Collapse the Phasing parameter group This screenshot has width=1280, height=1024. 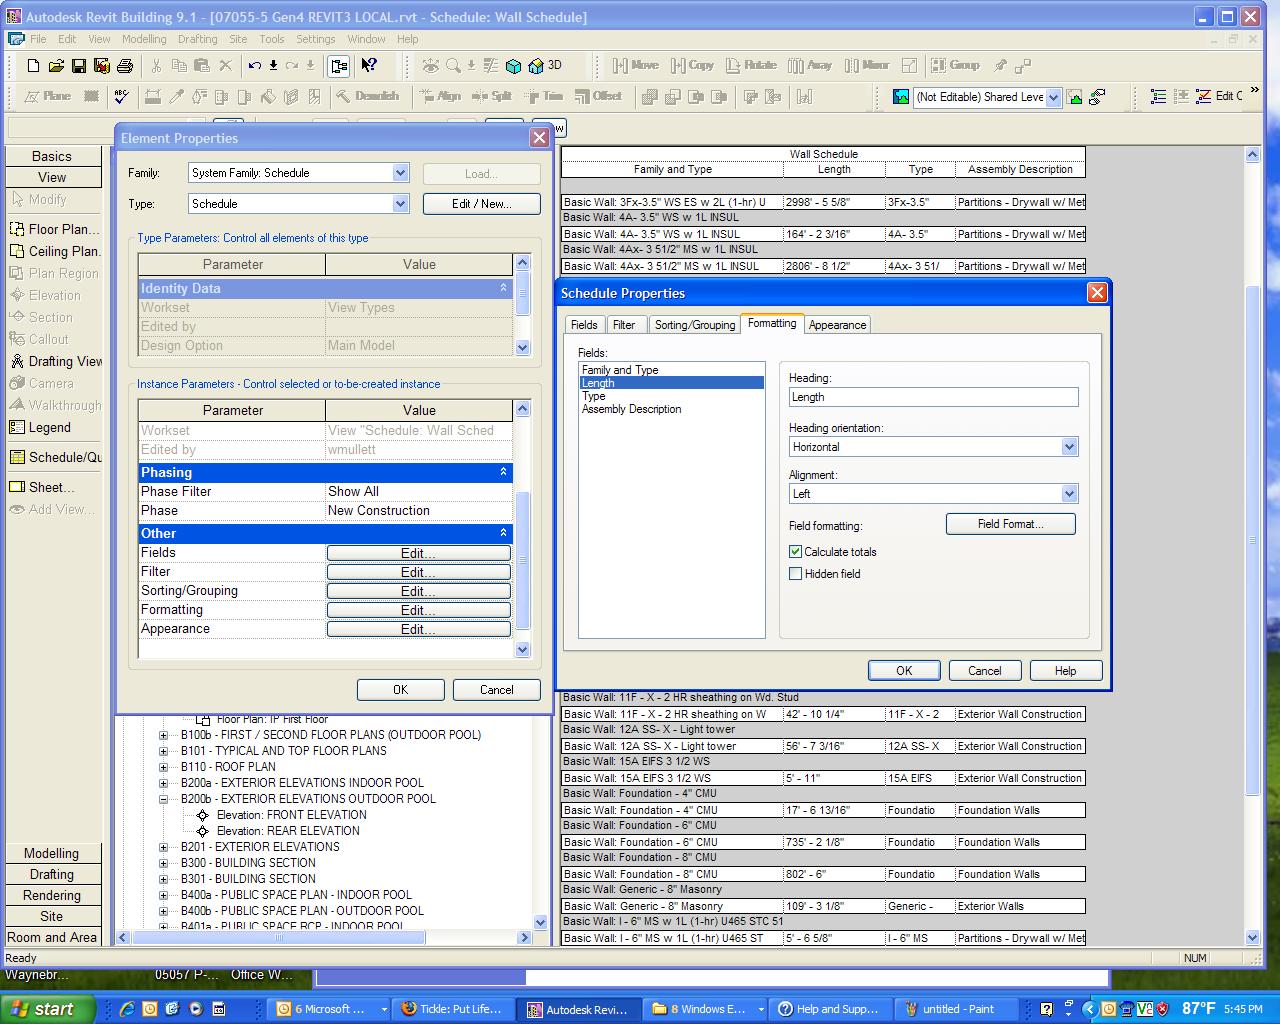coord(503,472)
